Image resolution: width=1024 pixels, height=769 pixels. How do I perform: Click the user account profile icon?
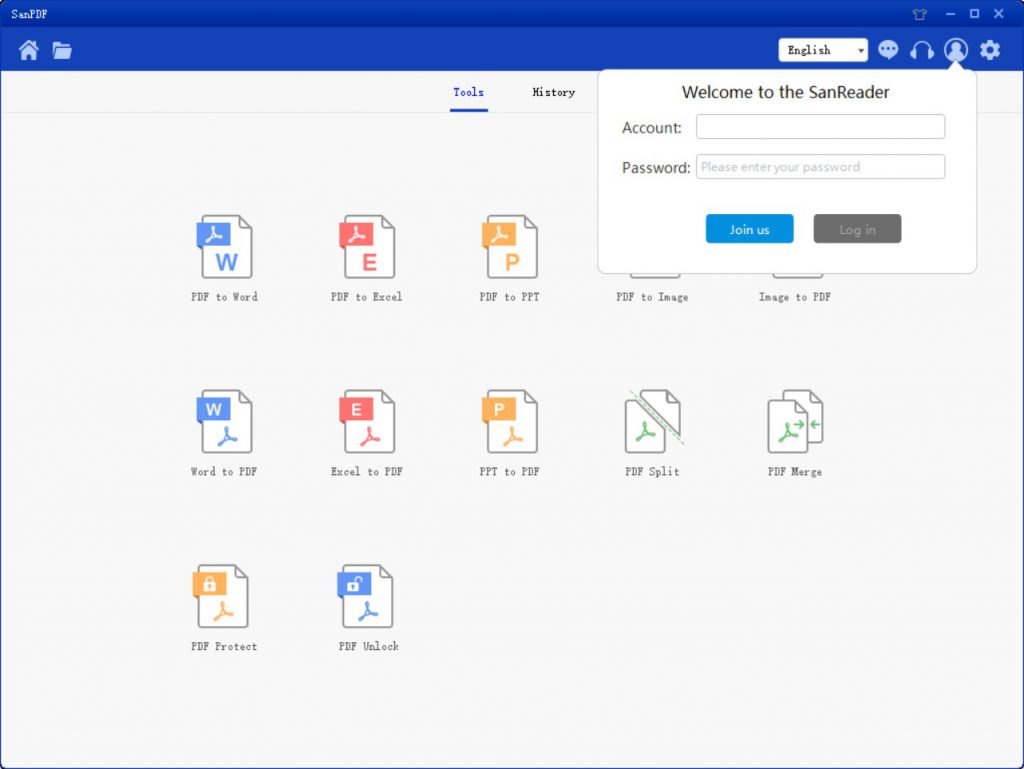click(955, 50)
